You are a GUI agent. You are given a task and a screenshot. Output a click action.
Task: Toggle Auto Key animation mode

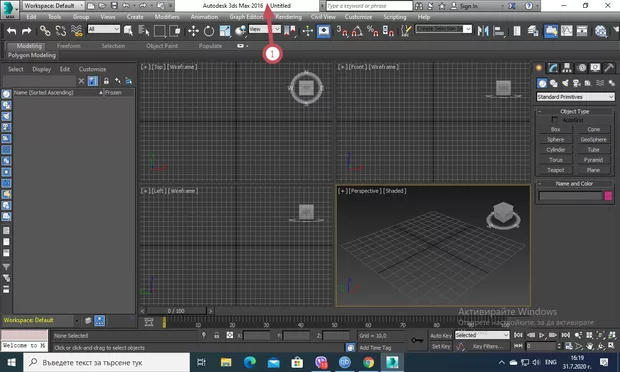[x=440, y=336]
